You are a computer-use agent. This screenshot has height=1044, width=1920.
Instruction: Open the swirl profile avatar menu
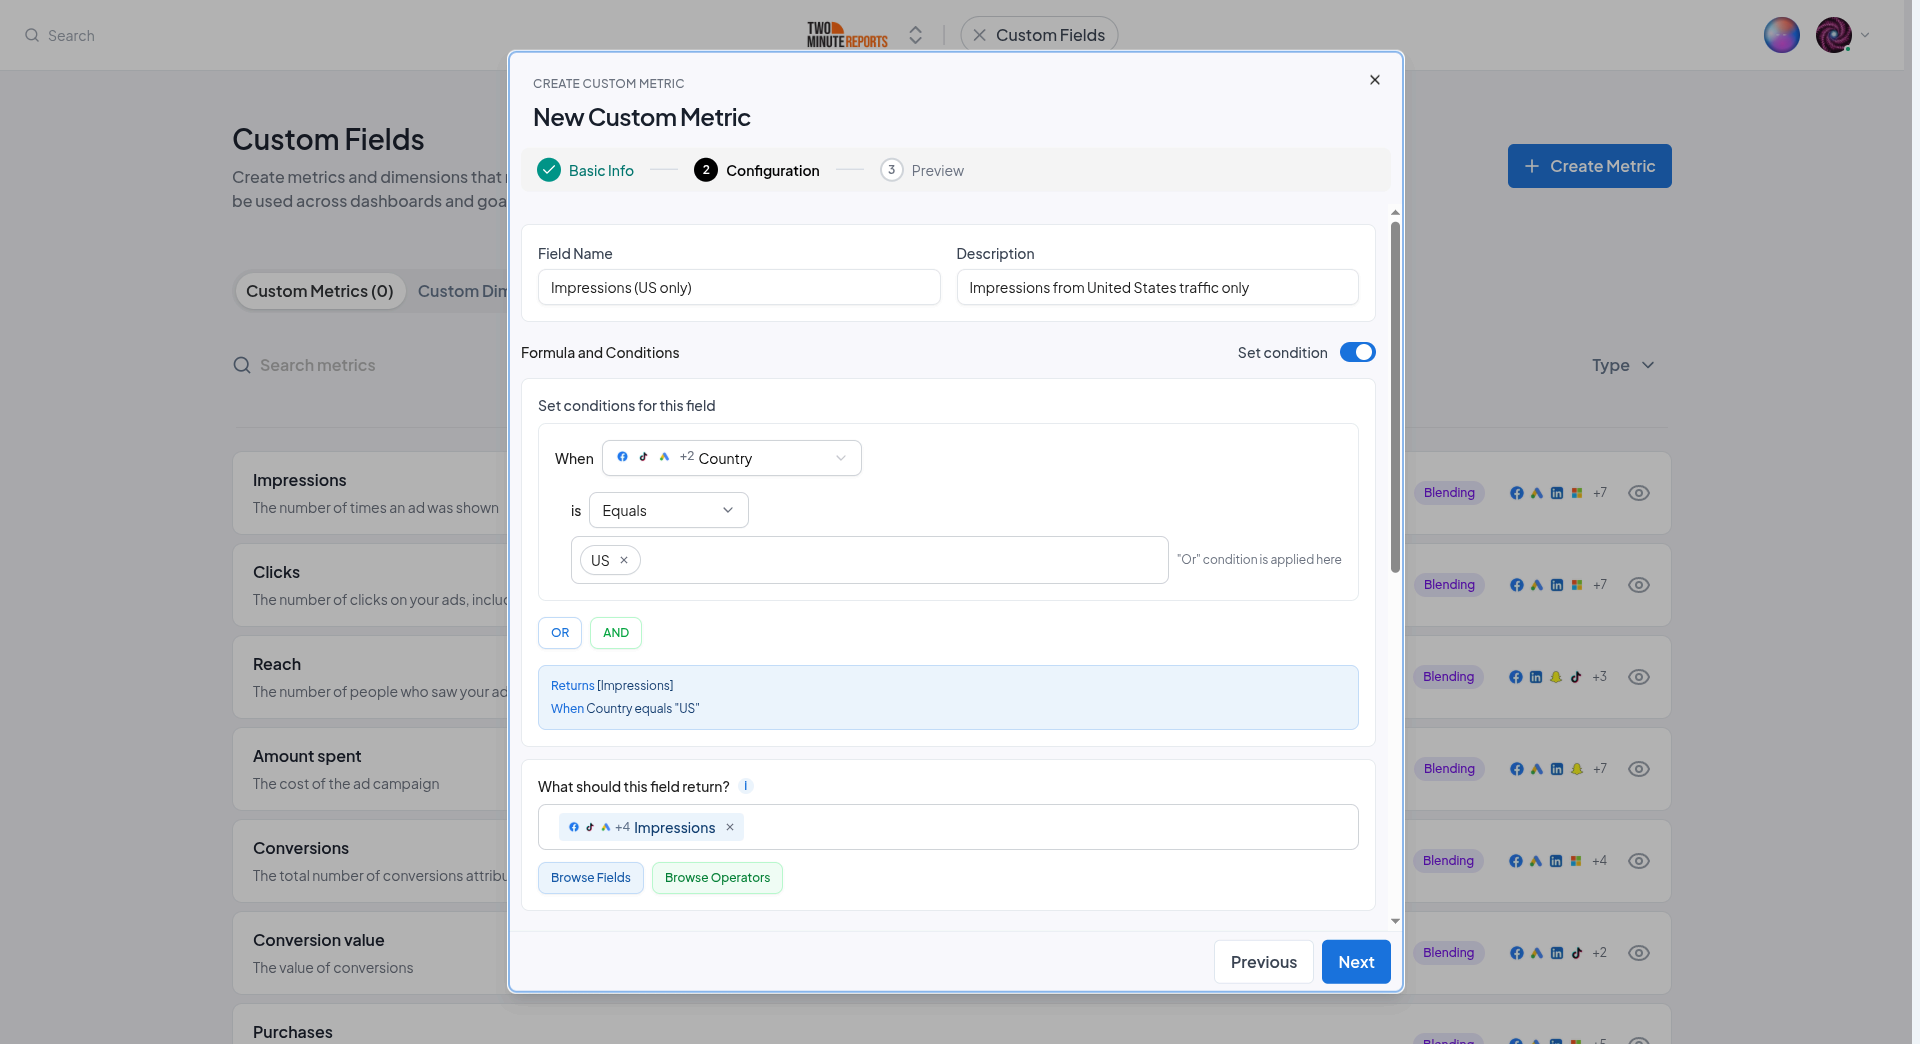(x=1834, y=35)
